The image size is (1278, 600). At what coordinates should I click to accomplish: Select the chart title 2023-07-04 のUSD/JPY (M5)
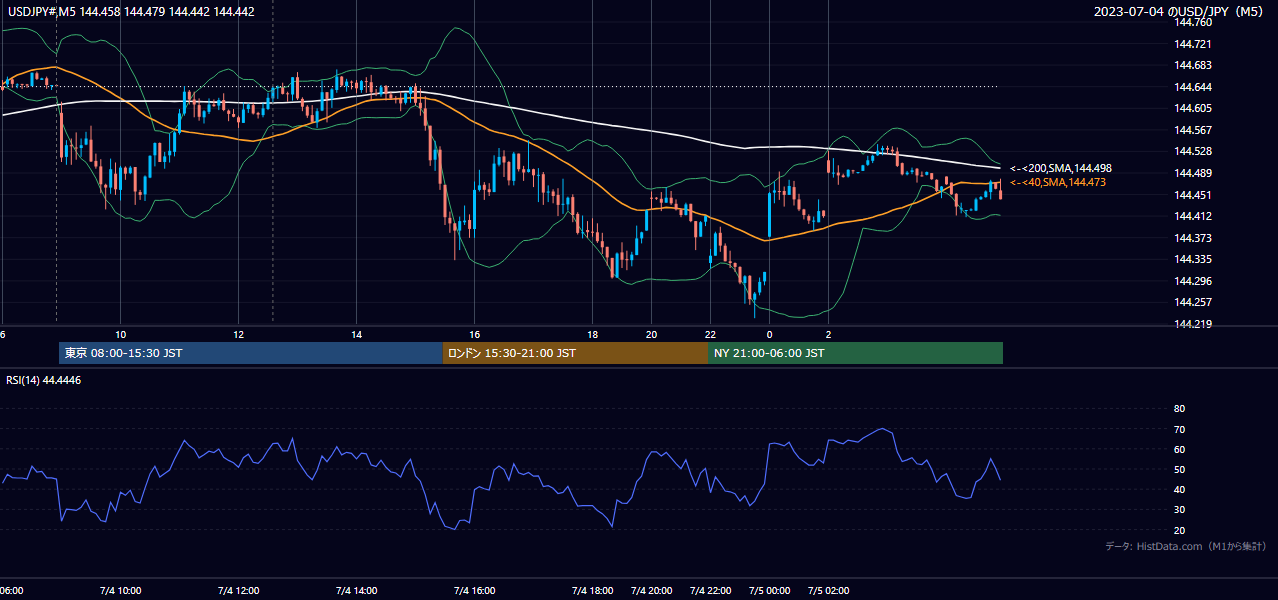click(1180, 11)
